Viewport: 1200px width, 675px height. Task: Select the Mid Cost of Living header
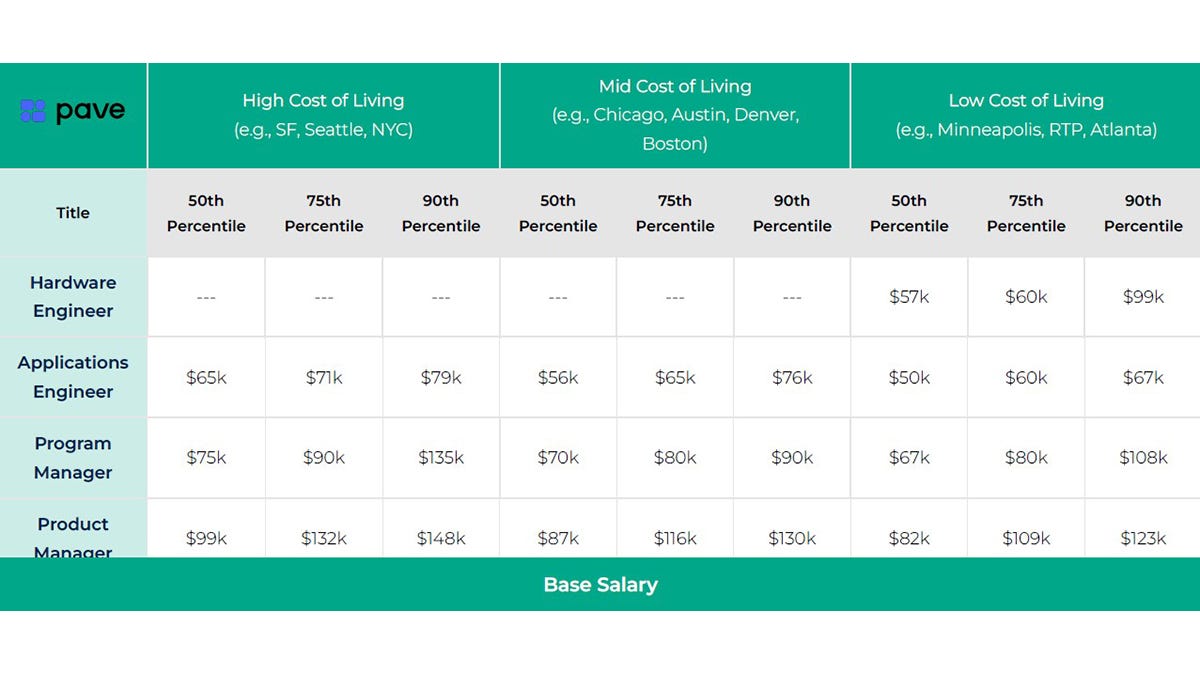[675, 115]
